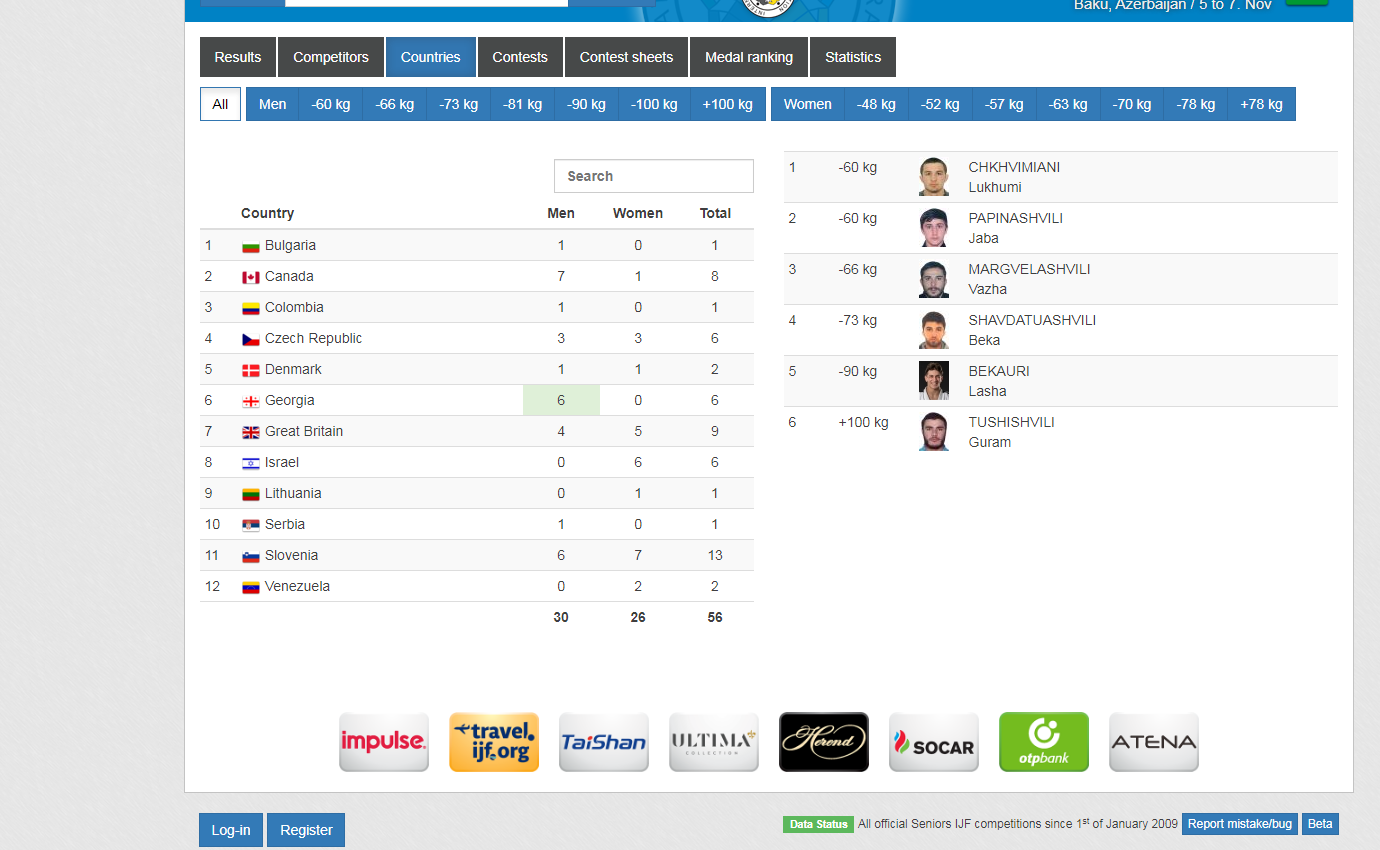Open the TaiShan sponsor logo
Screen dimensions: 1380x850
coord(604,742)
